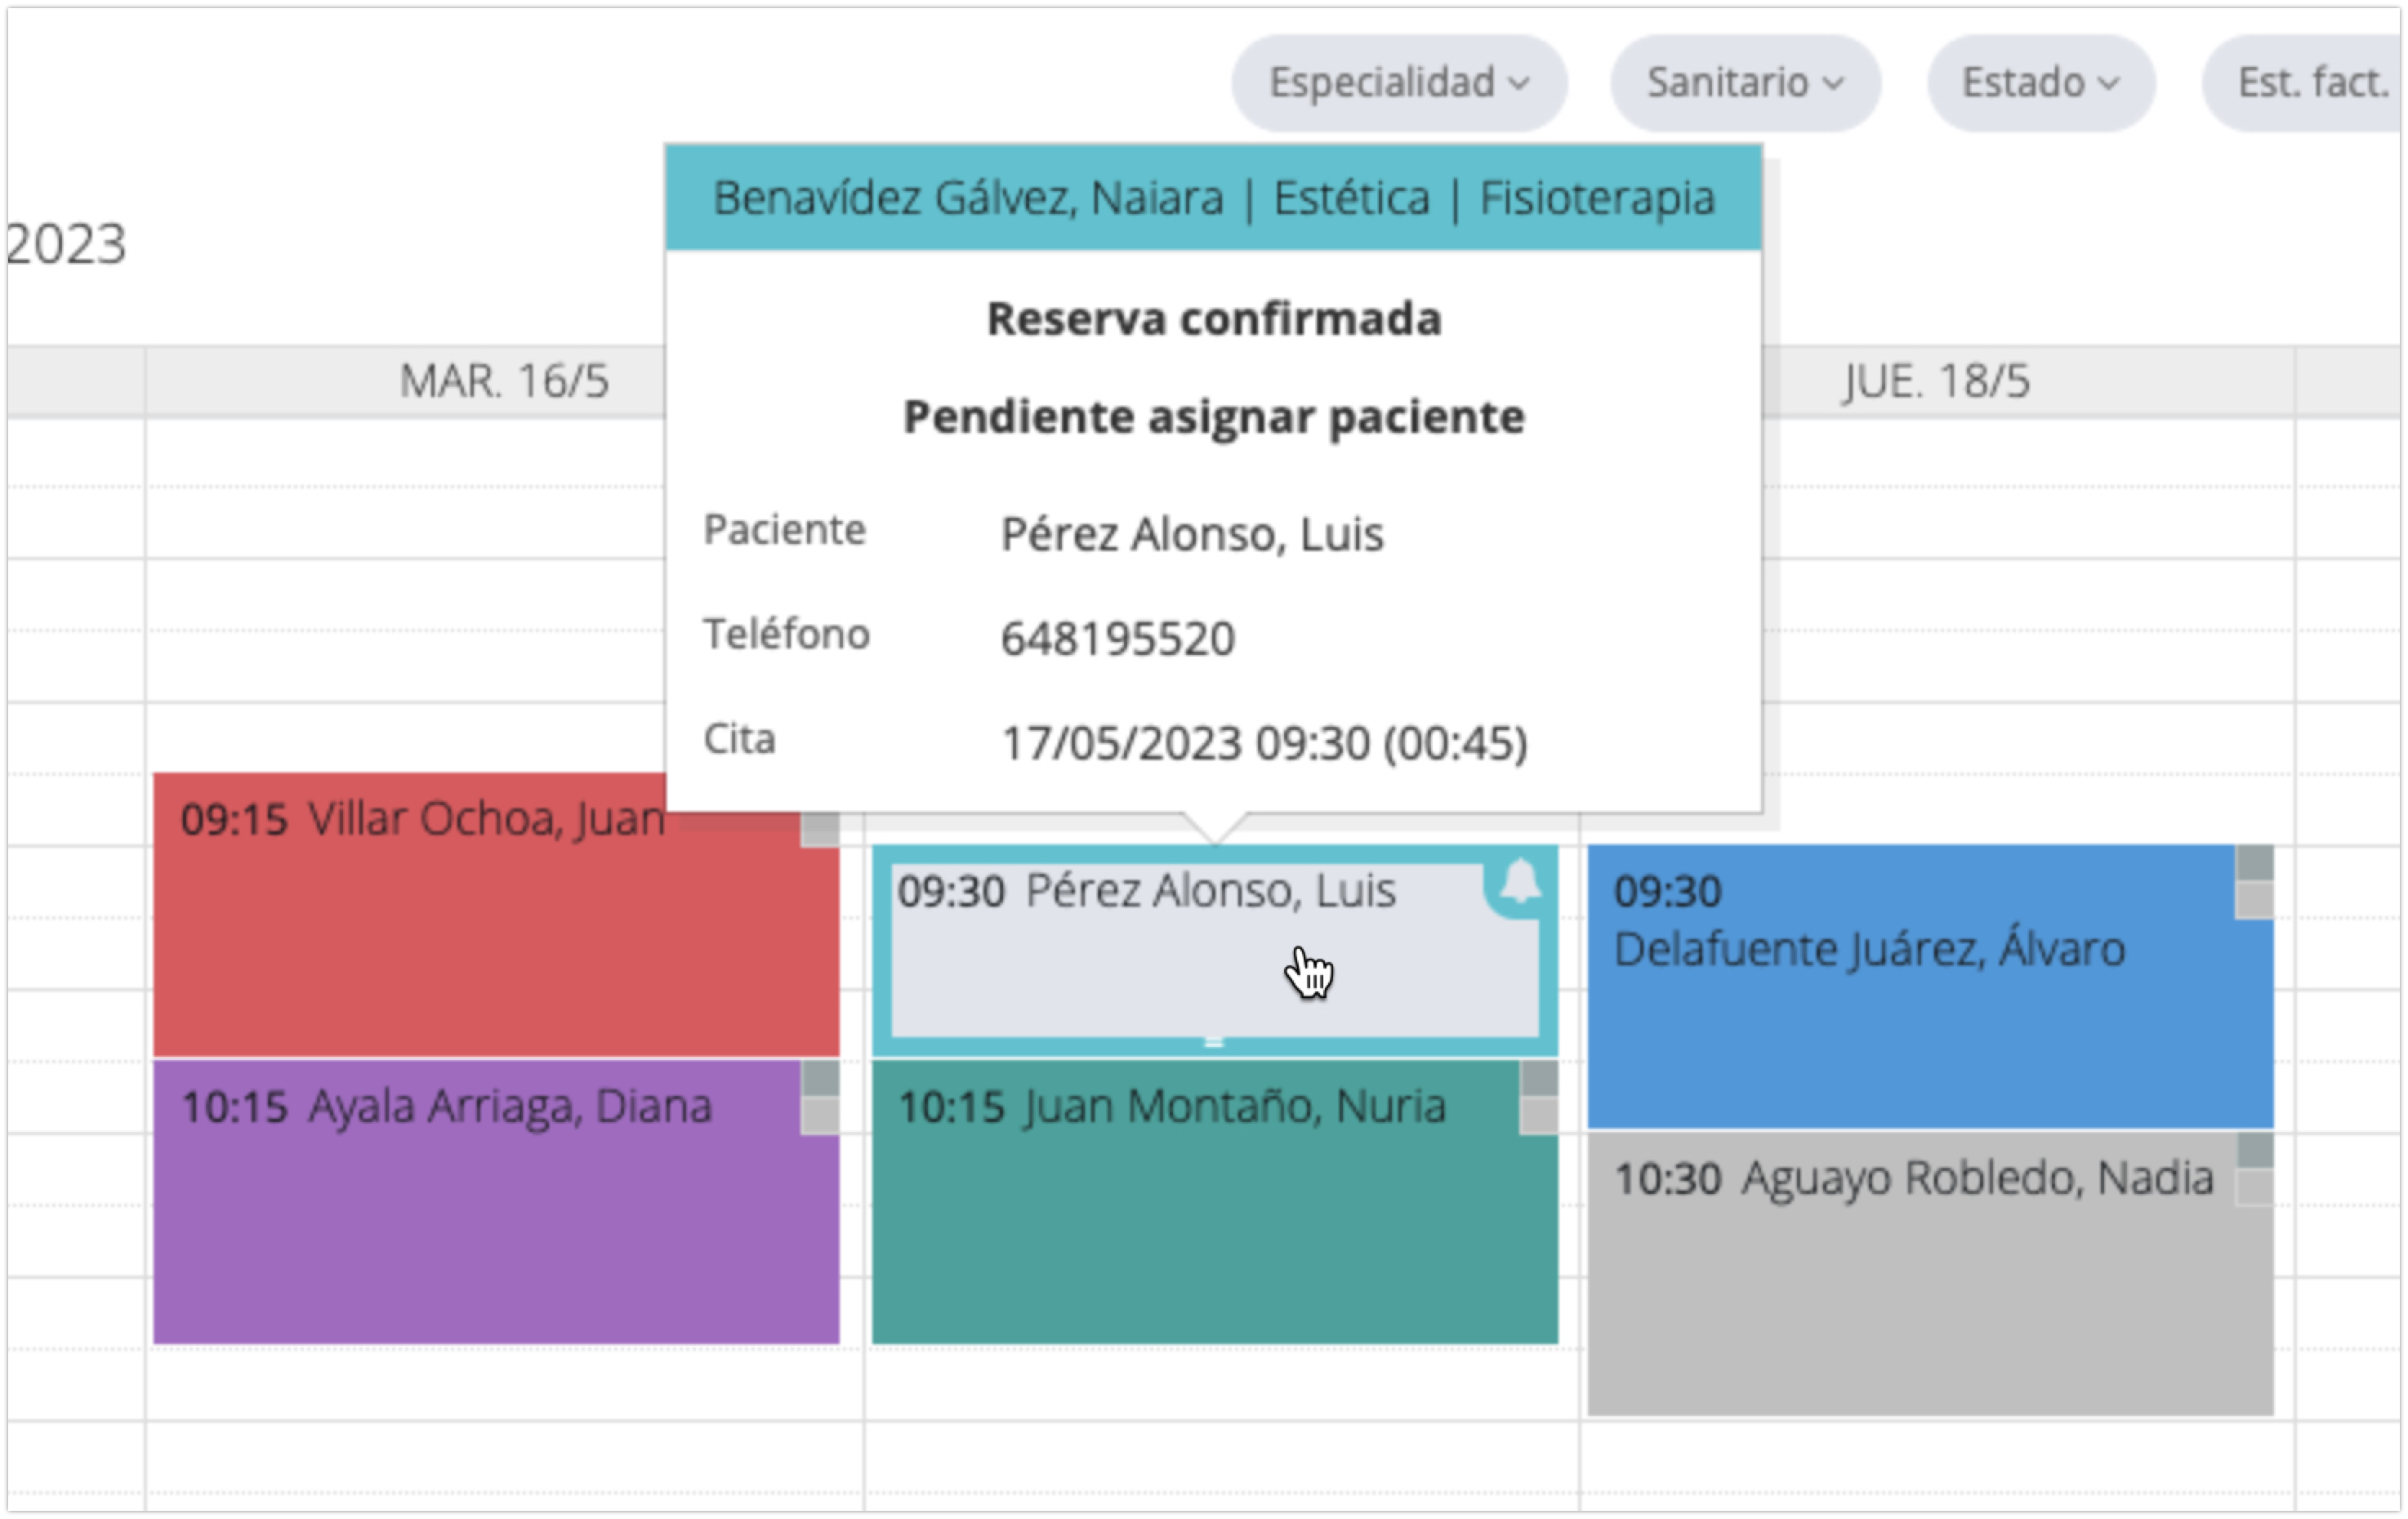
Task: Click the light lower square on Delafuente Juárez appointment
Action: coord(2254,900)
